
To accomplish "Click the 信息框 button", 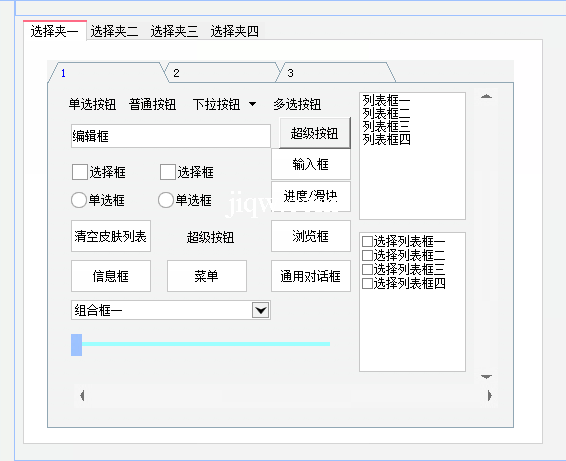I will [111, 276].
